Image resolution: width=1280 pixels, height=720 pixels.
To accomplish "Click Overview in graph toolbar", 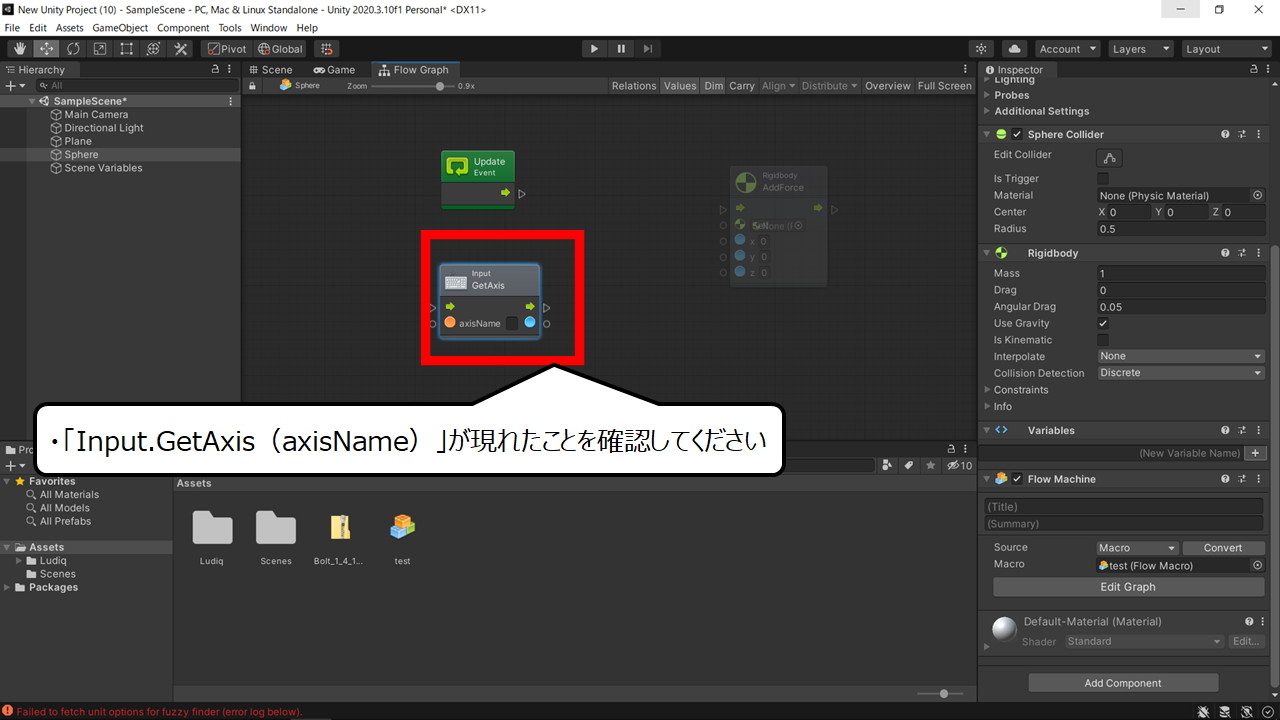I will click(x=888, y=86).
